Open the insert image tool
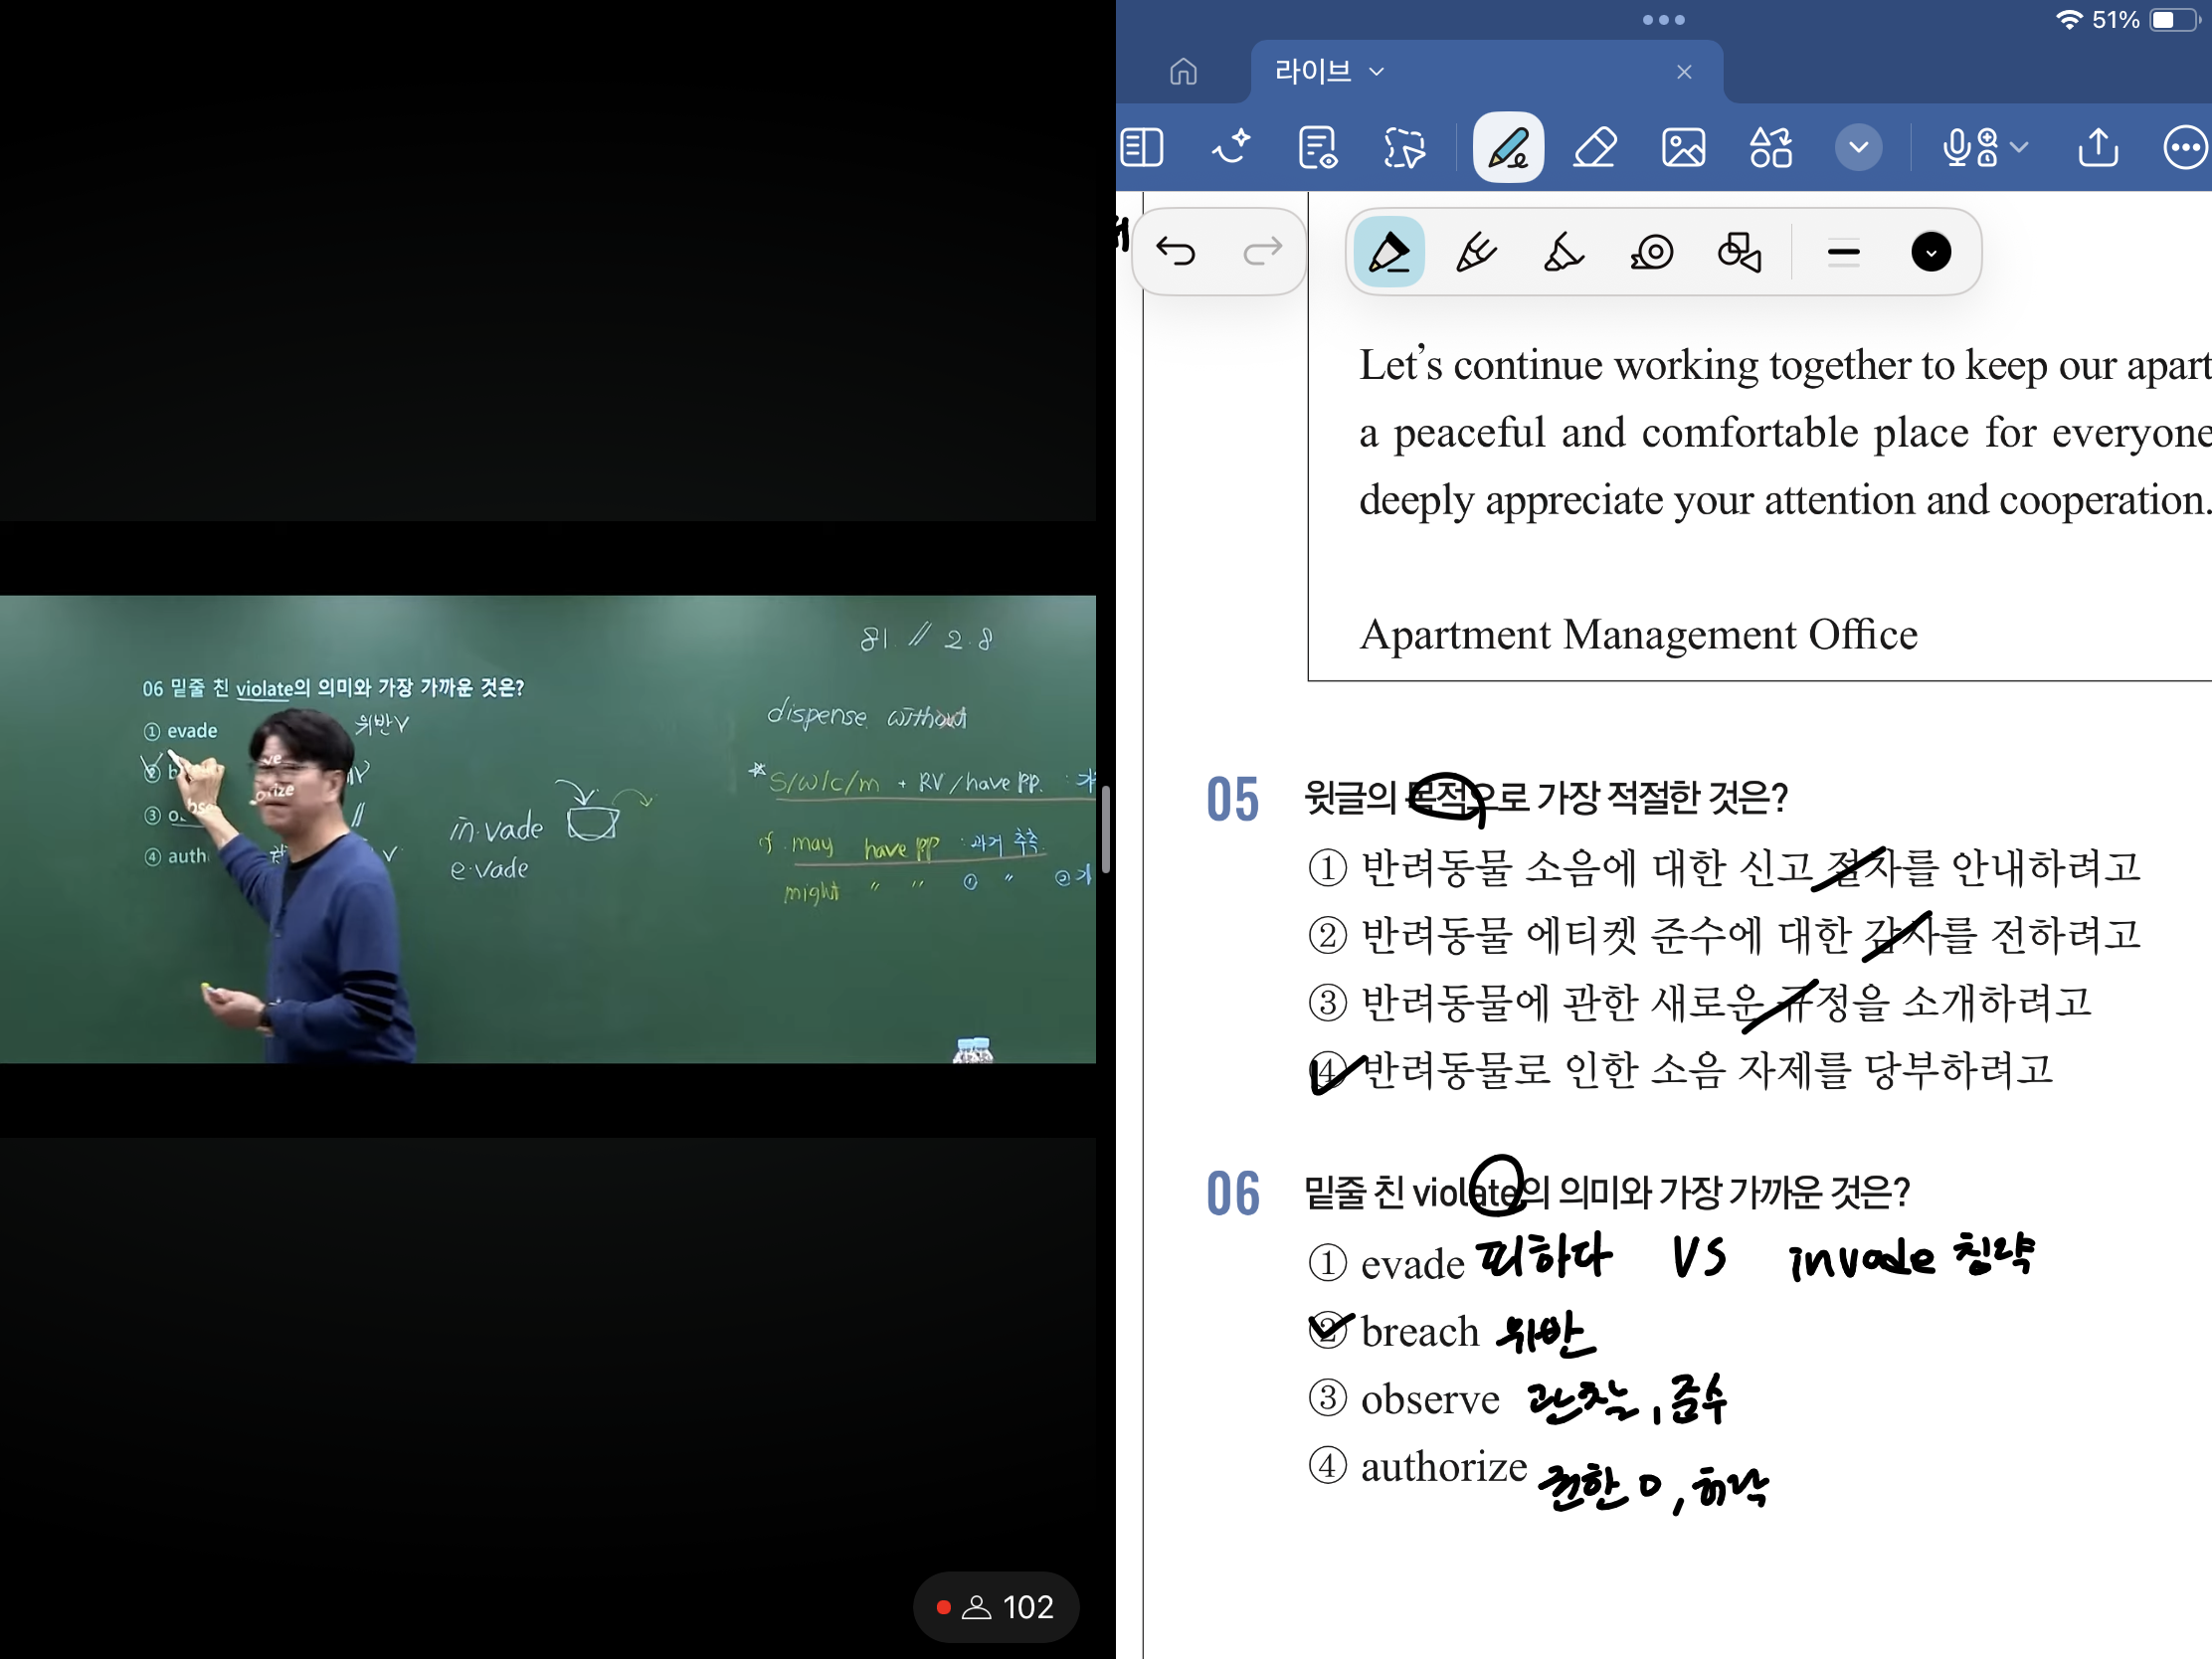Screen dimensions: 2212x1659 pyautogui.click(x=1683, y=148)
